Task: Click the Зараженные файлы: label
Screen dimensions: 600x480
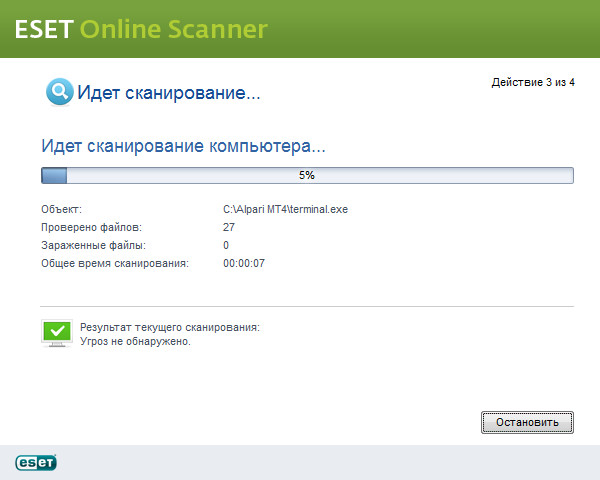Action: pos(93,245)
